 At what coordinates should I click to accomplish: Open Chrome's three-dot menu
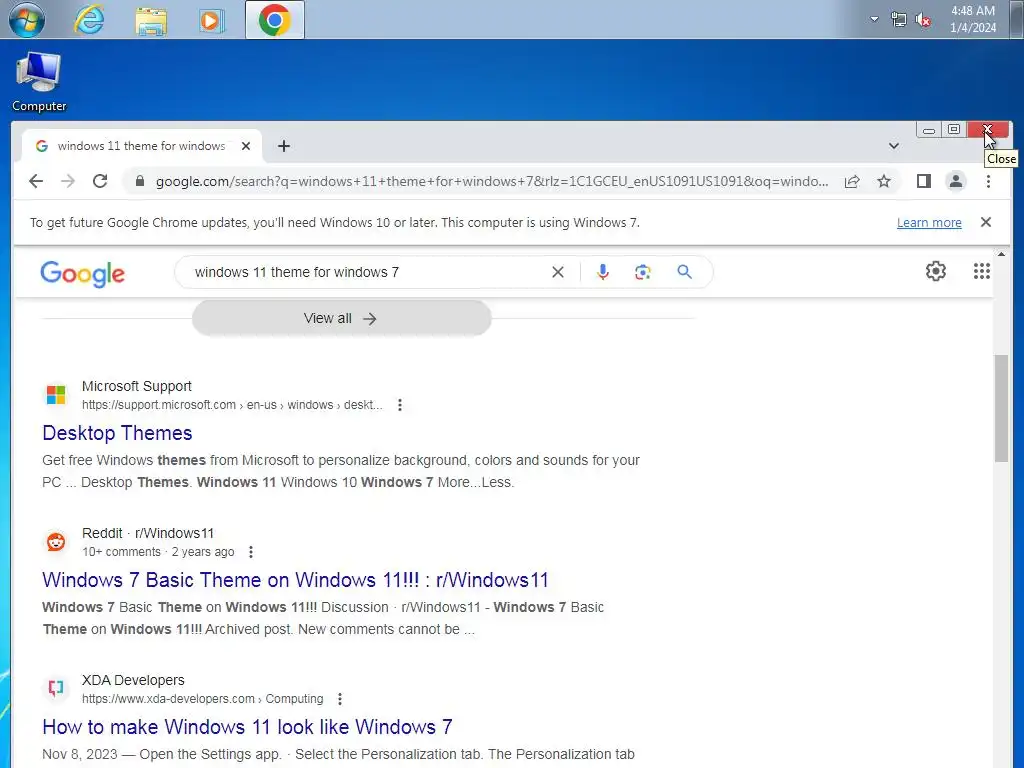[x=988, y=182]
